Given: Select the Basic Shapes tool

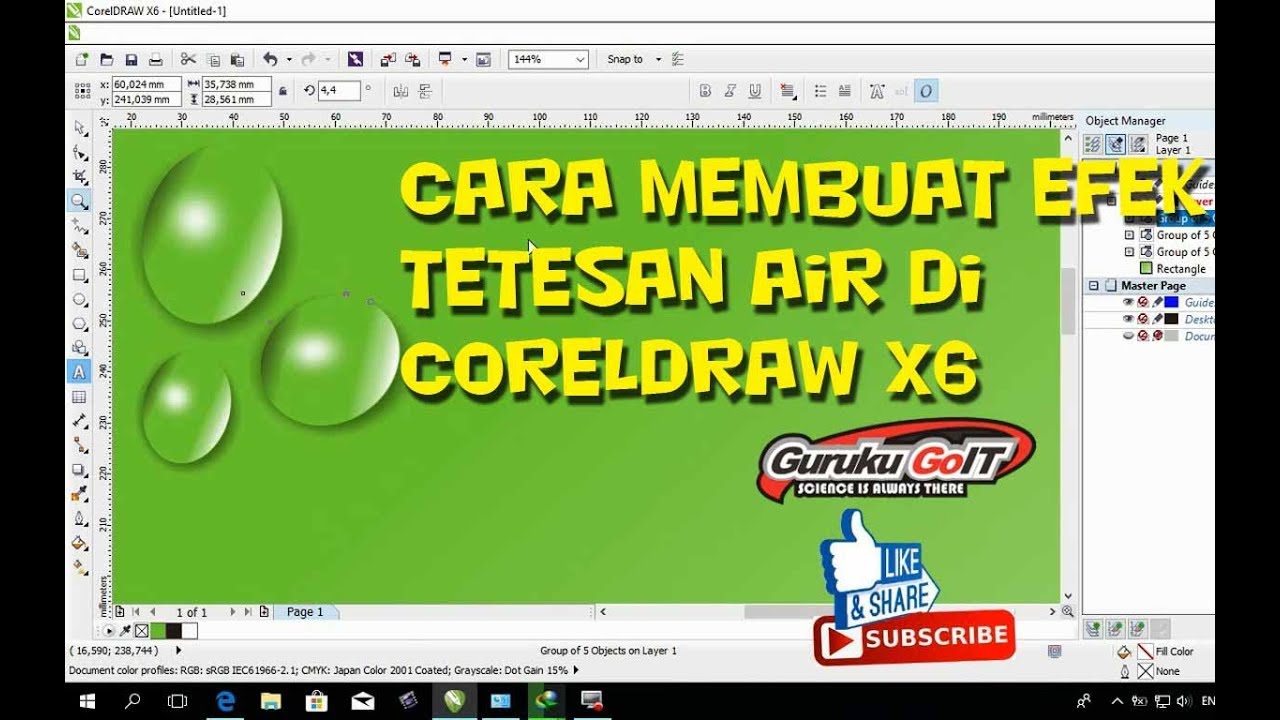Looking at the screenshot, I should [79, 348].
